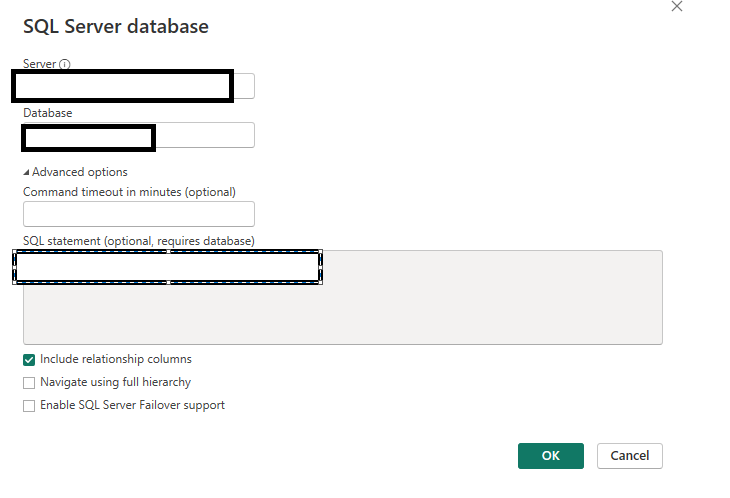Click the SQL statement (optional, requires database) label
Image resolution: width=730 pixels, height=498 pixels.
coord(139,241)
